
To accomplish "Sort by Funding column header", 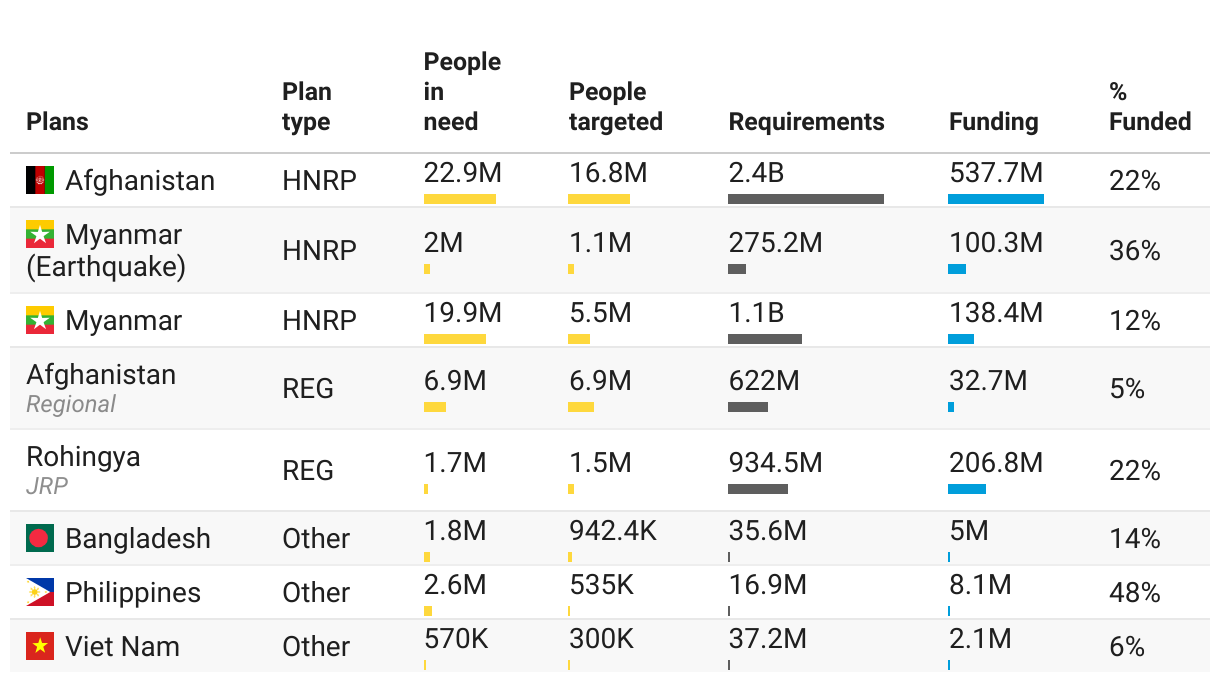I will [993, 122].
